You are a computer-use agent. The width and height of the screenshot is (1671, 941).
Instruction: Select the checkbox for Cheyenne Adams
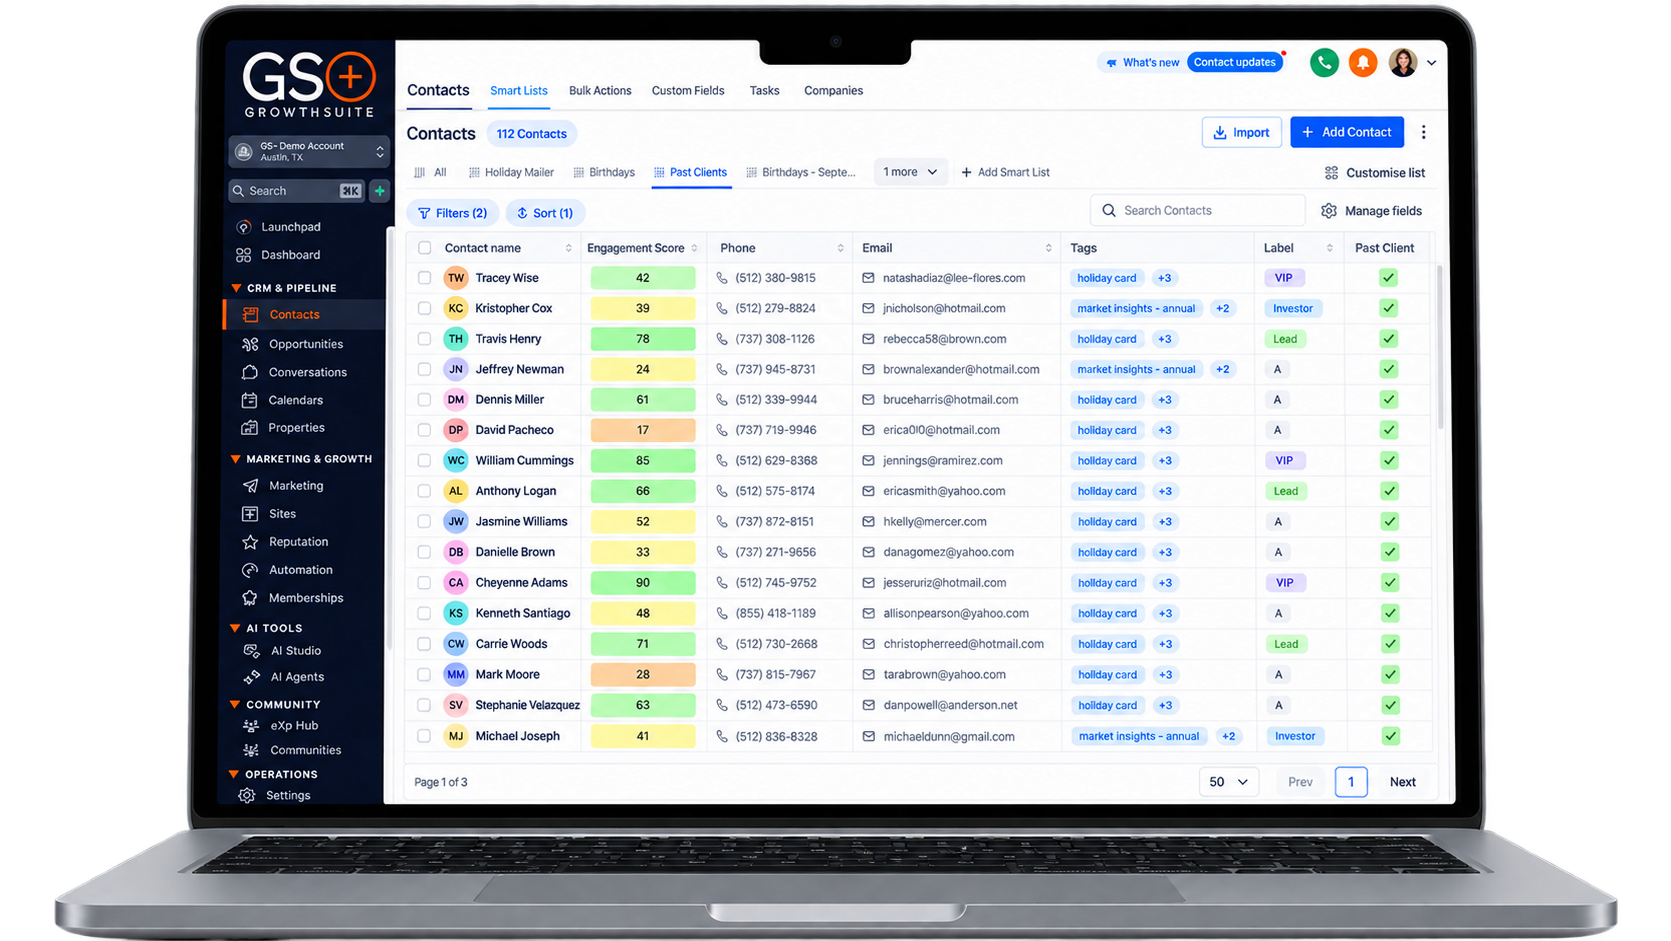tap(425, 582)
